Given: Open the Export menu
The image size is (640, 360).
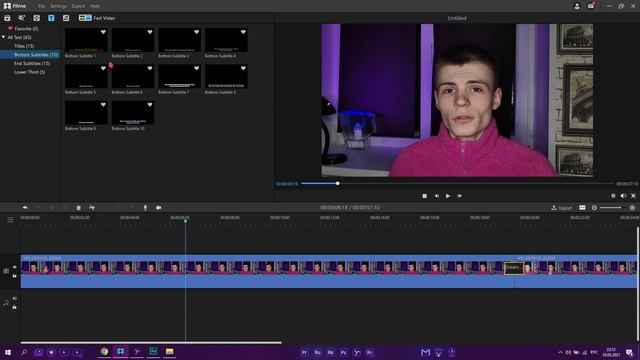Looking at the screenshot, I should pos(78,6).
